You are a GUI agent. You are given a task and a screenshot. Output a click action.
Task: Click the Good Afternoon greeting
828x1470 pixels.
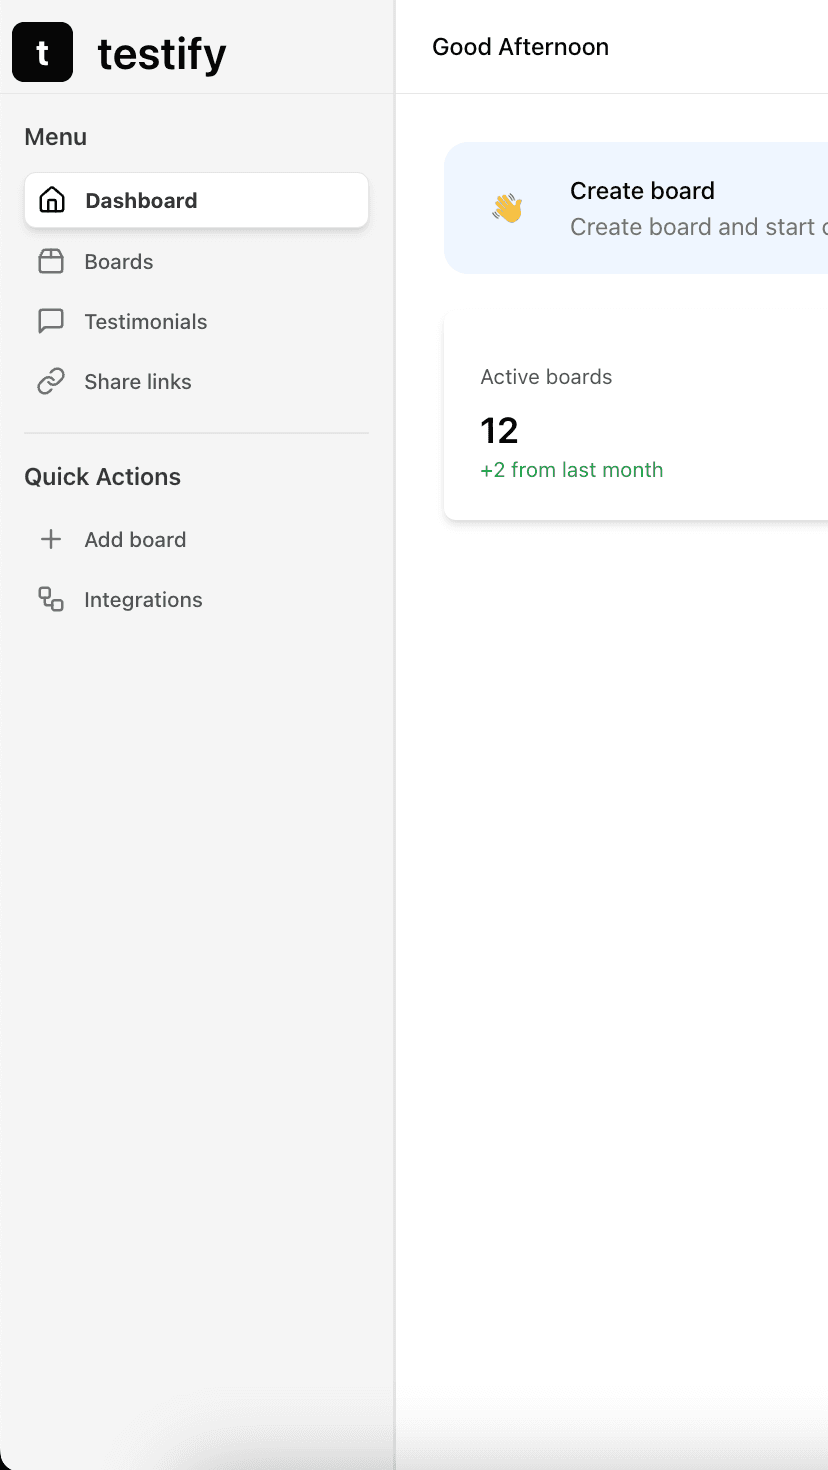pos(520,47)
